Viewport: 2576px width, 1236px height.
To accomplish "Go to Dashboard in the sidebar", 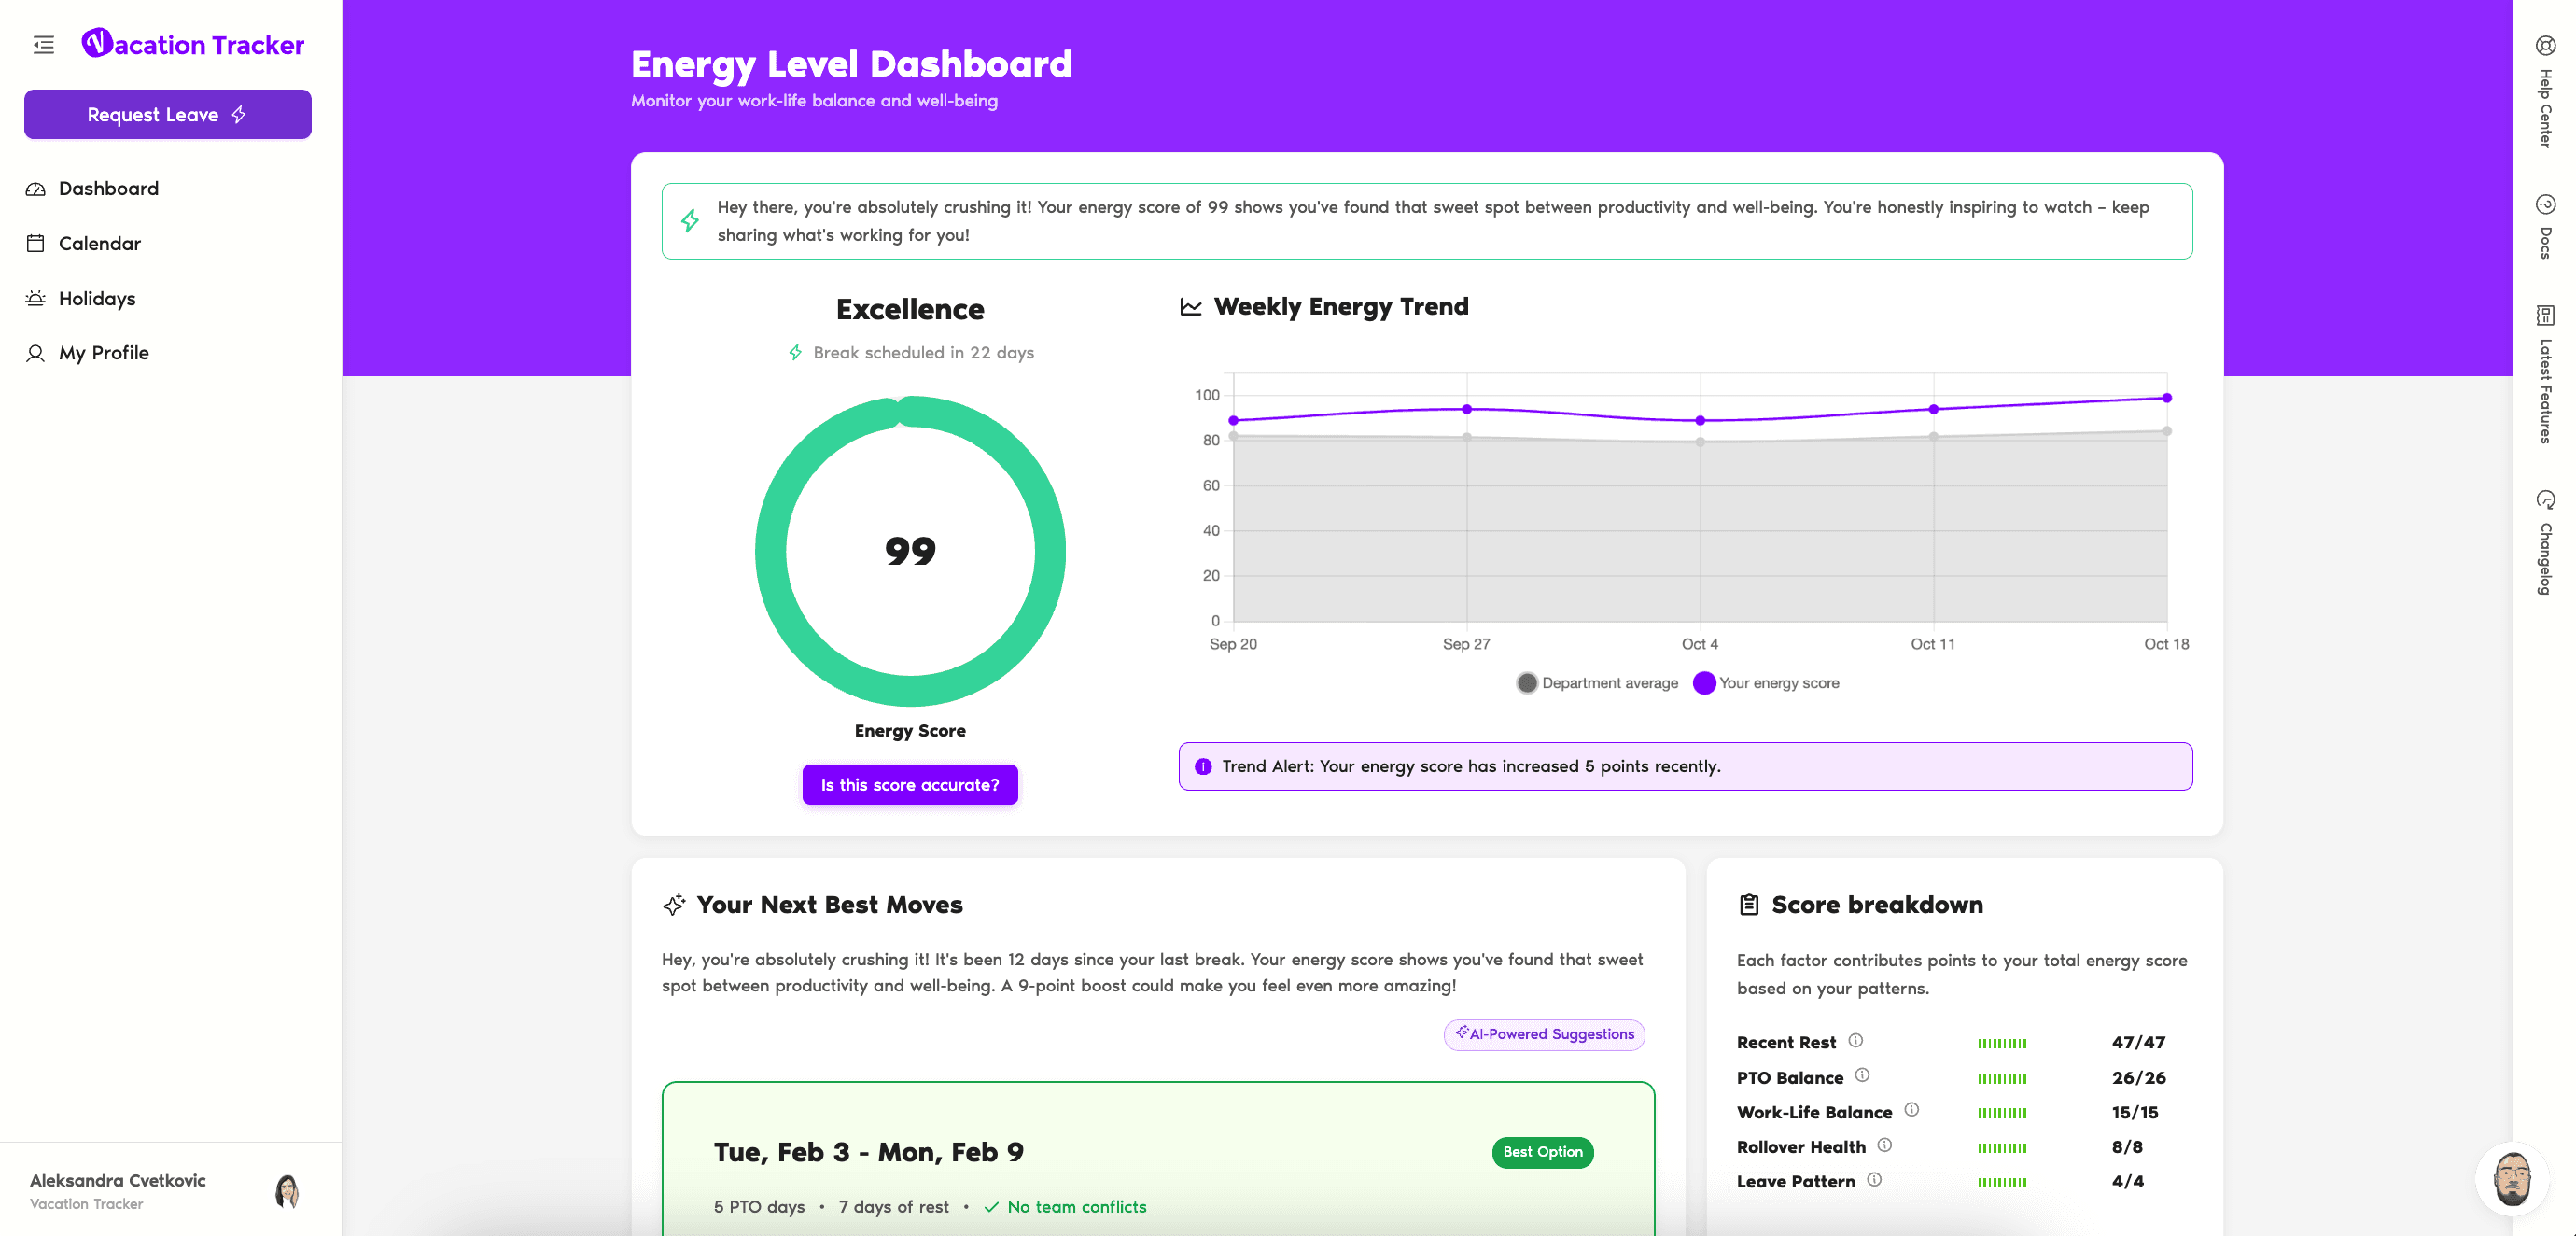I will 108,189.
